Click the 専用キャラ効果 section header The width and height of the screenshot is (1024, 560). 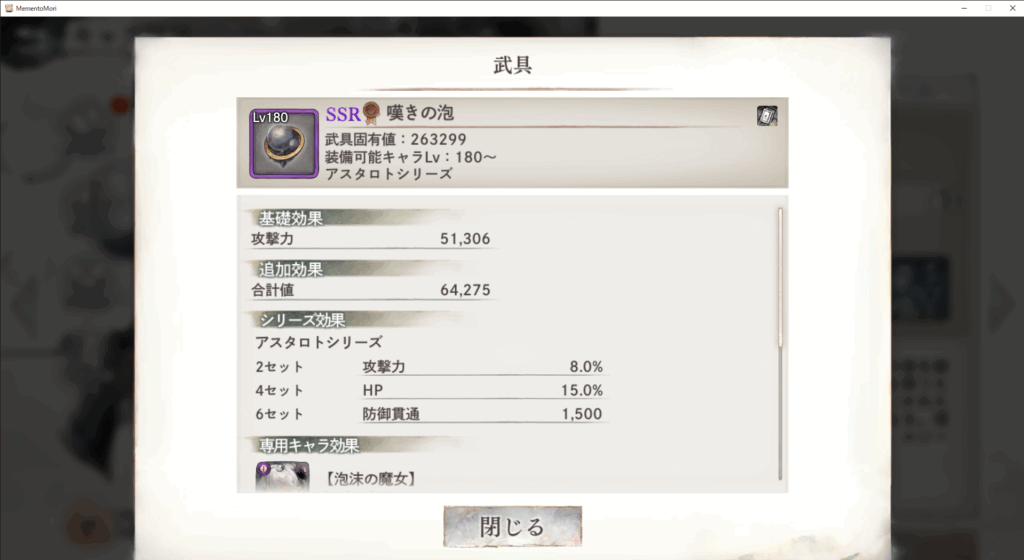pyautogui.click(x=309, y=445)
